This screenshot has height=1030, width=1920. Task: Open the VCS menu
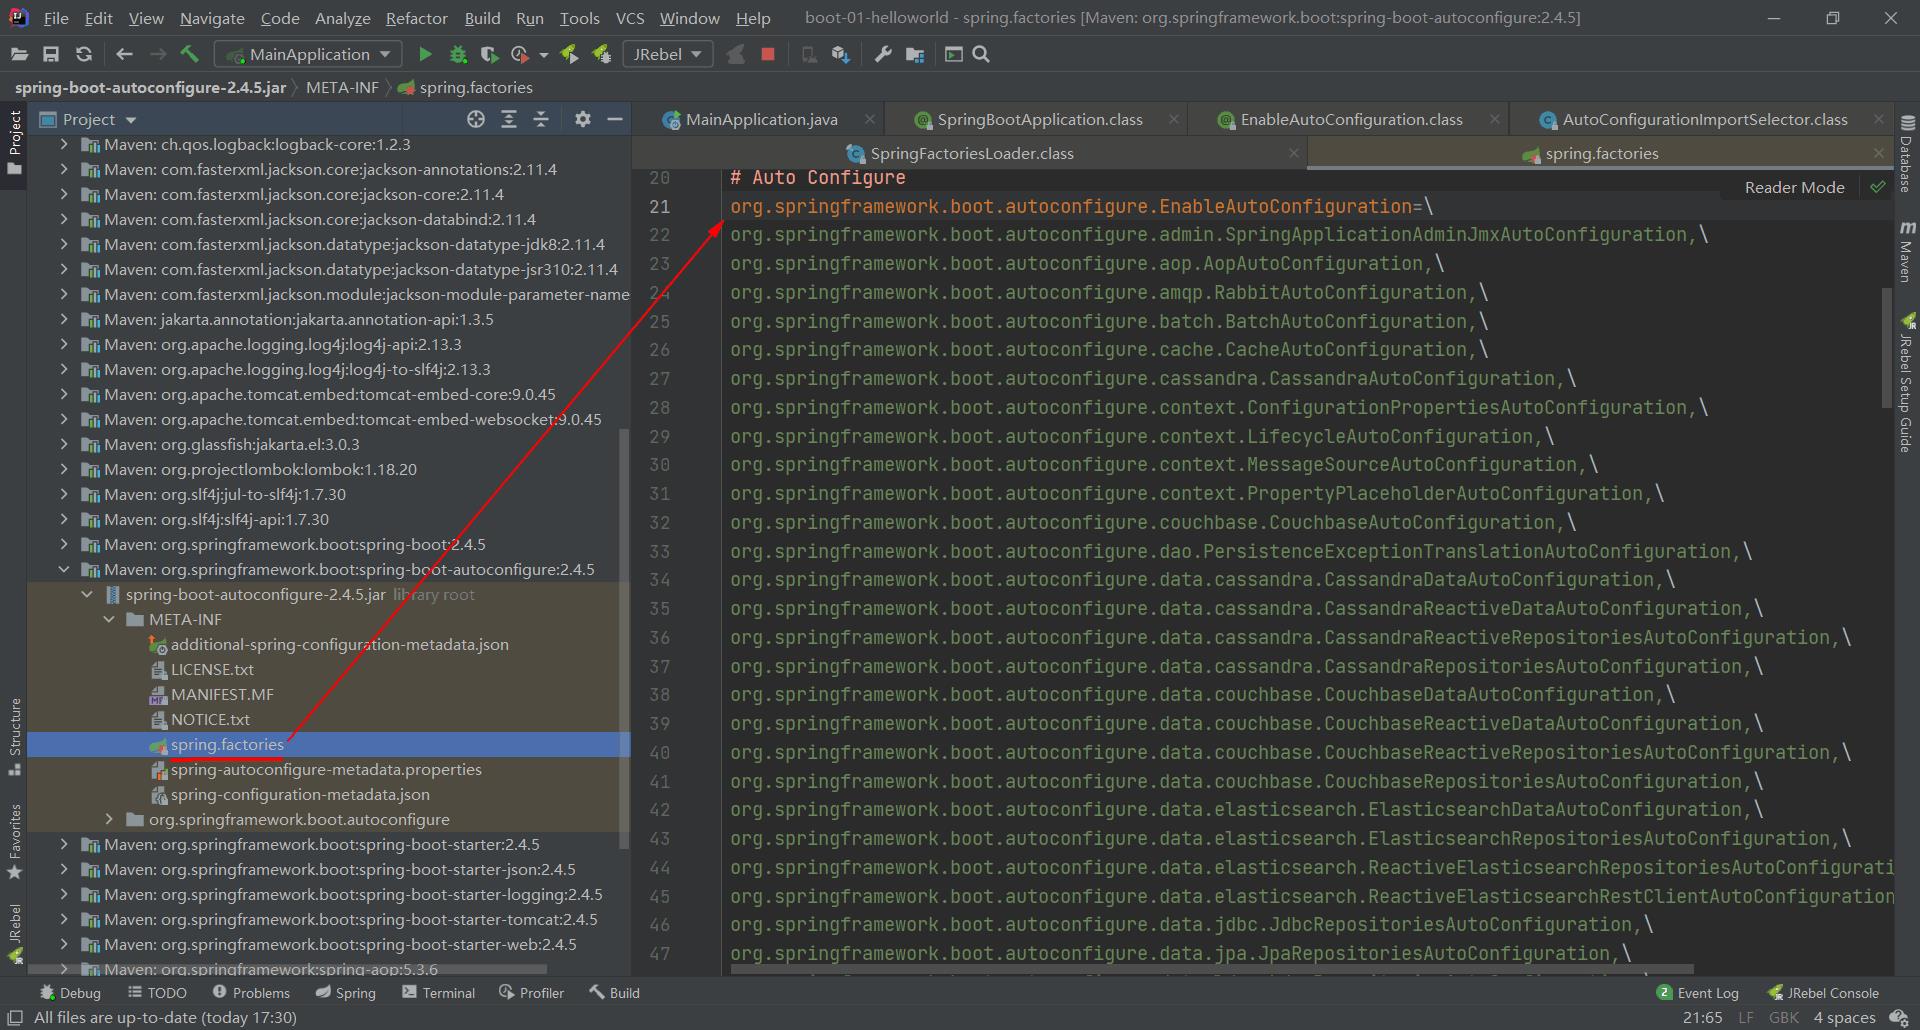pyautogui.click(x=630, y=18)
